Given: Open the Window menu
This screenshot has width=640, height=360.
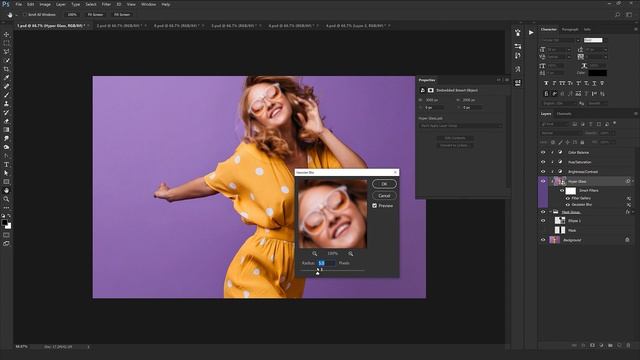Looking at the screenshot, I should pyautogui.click(x=148, y=4).
